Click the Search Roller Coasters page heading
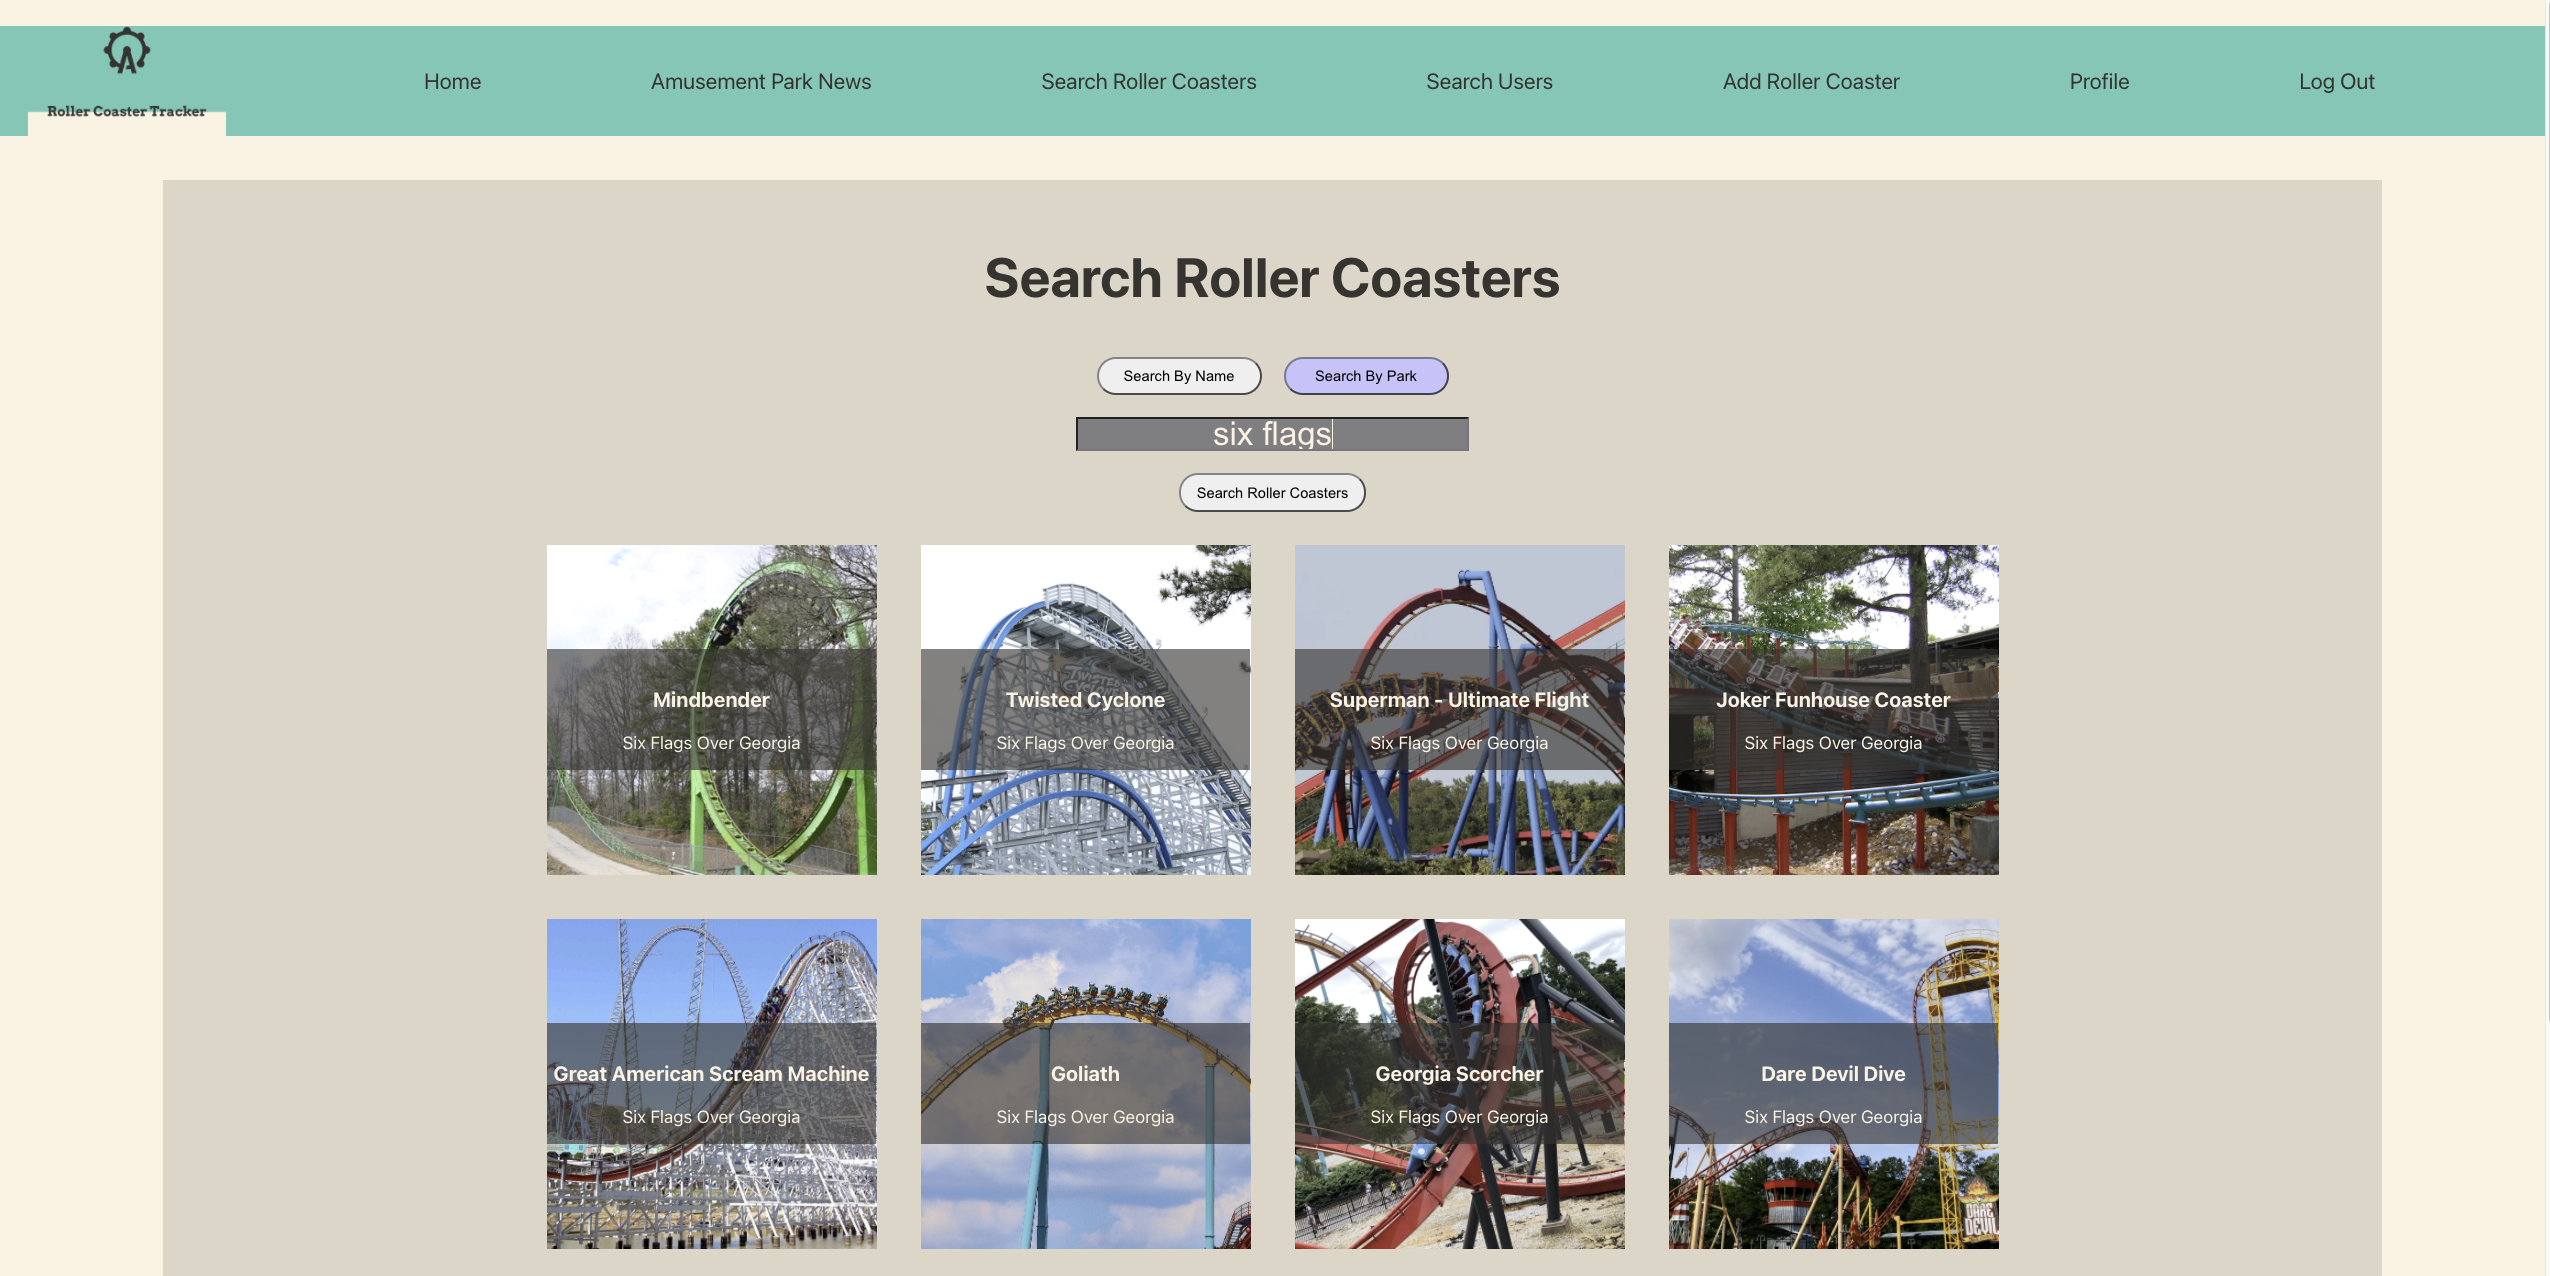Image resolution: width=2550 pixels, height=1276 pixels. (x=1272, y=278)
